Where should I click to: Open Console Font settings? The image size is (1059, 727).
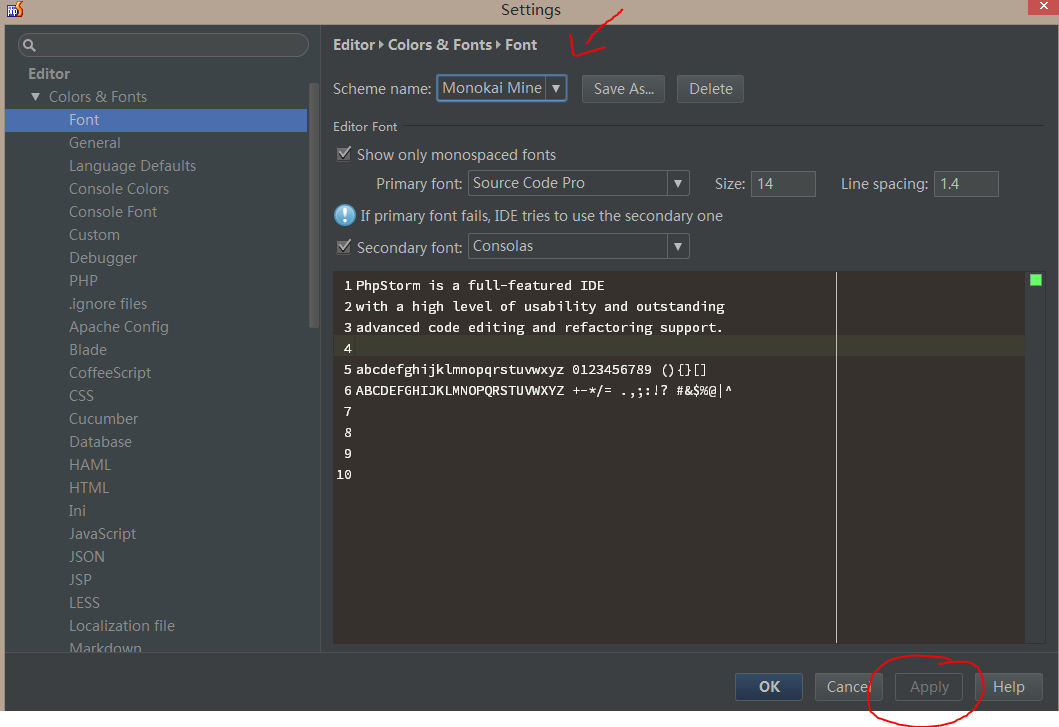tap(113, 212)
